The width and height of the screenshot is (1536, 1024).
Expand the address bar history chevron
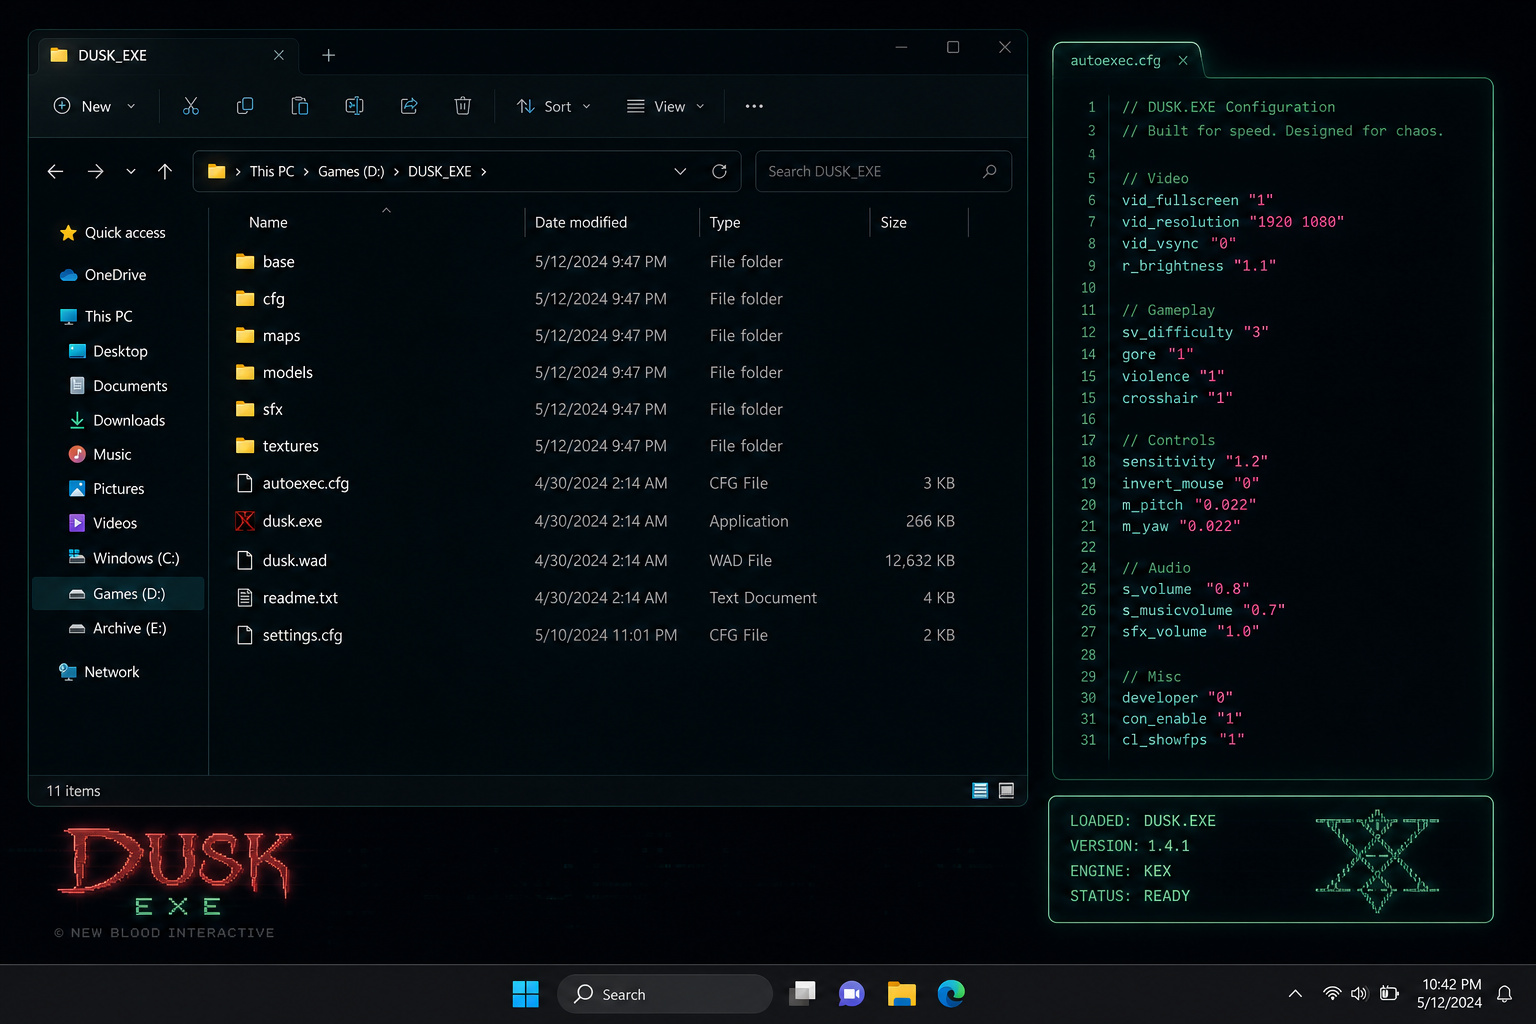[680, 172]
